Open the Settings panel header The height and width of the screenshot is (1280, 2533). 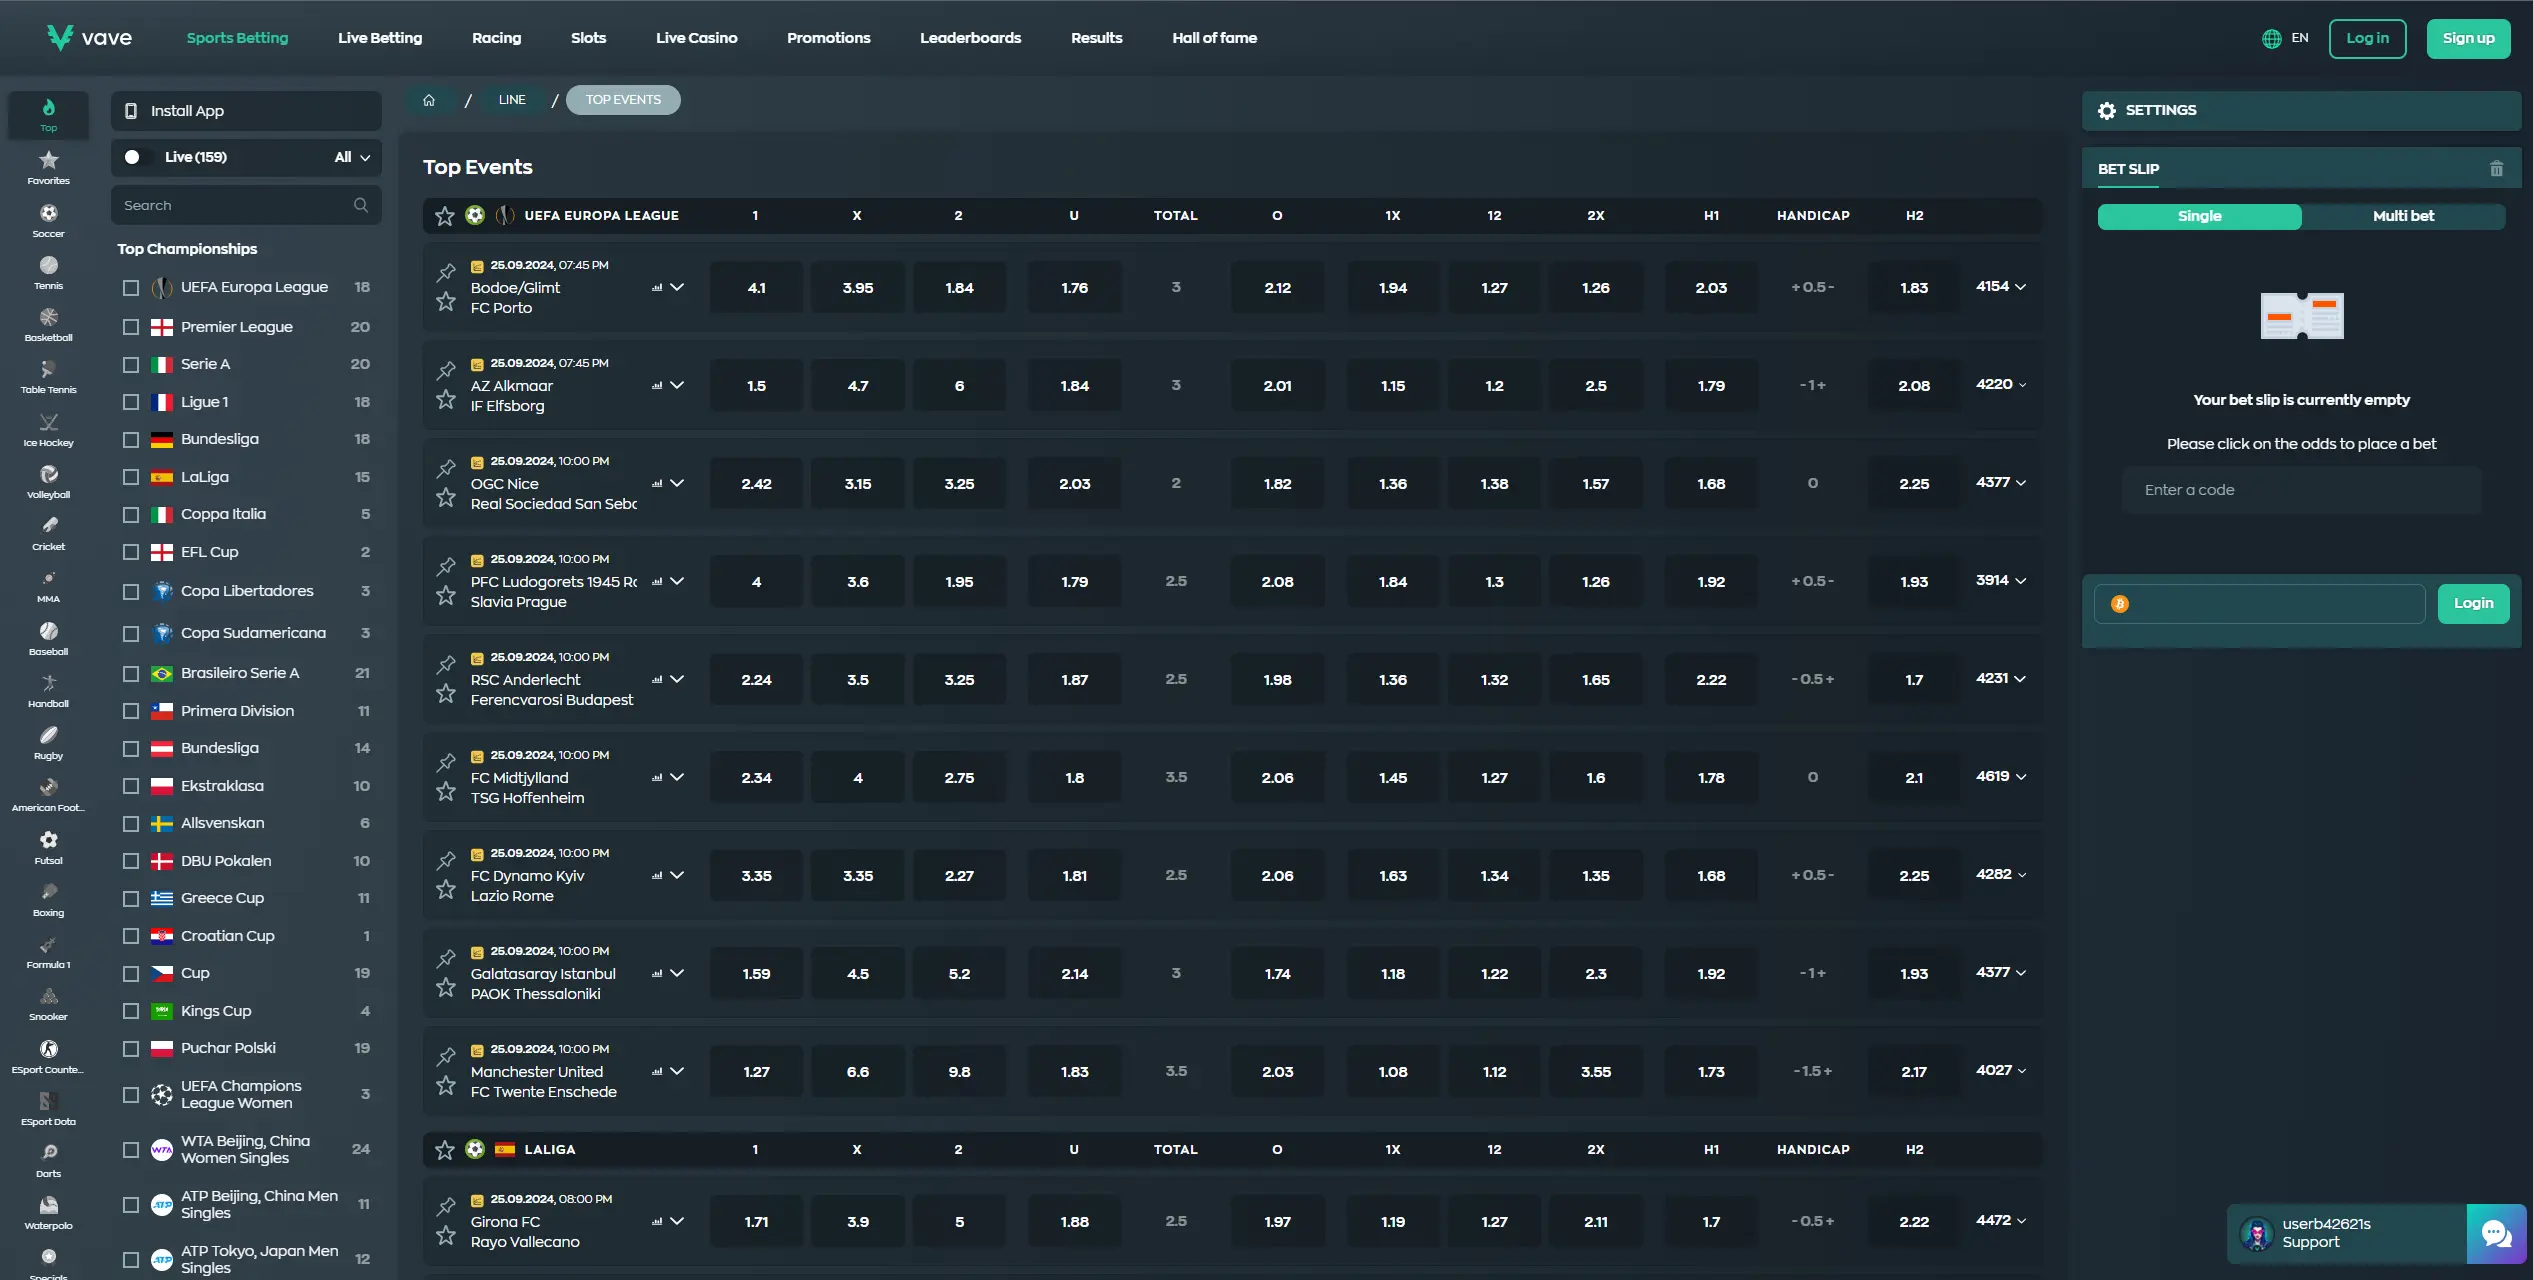[x=2301, y=111]
